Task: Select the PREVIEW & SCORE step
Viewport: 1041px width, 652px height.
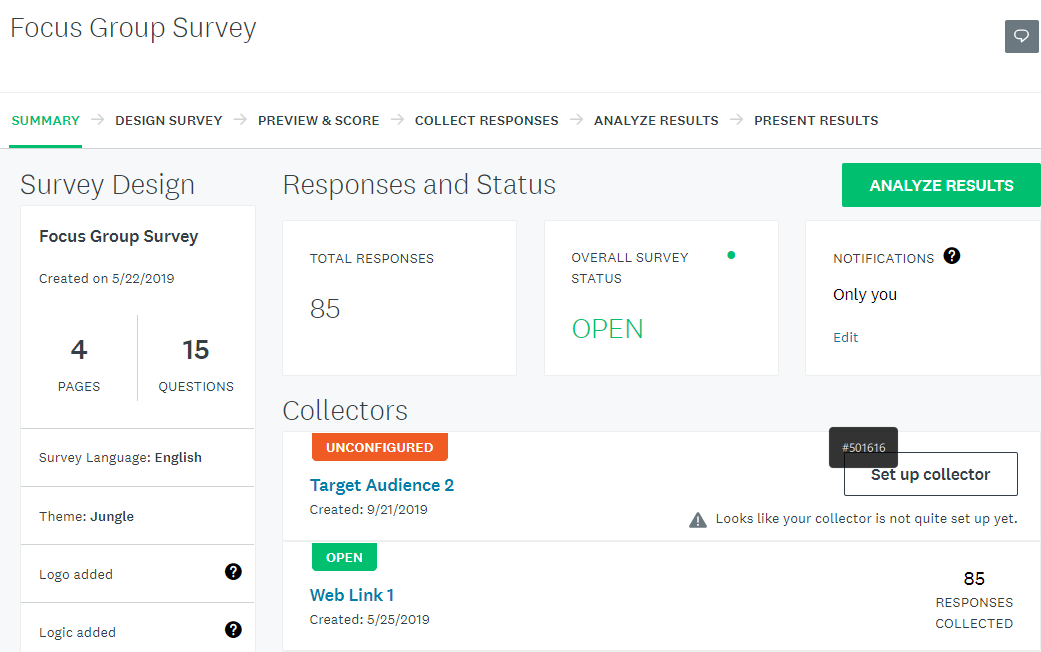Action: (318, 120)
